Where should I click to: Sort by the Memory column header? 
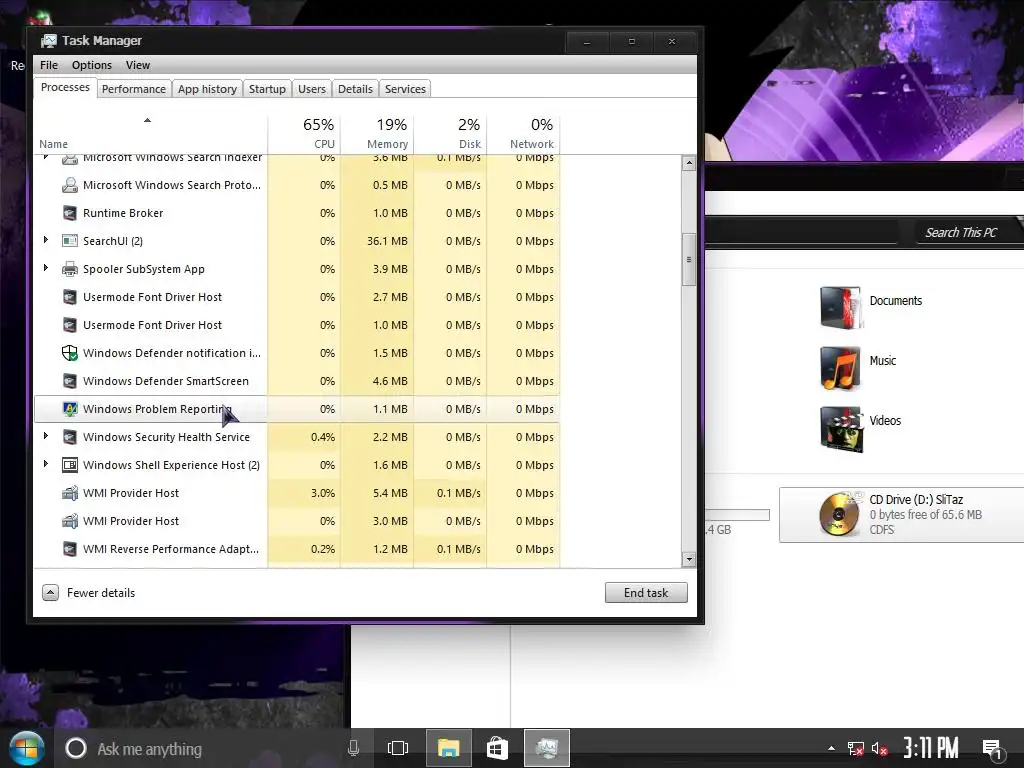pos(377,134)
